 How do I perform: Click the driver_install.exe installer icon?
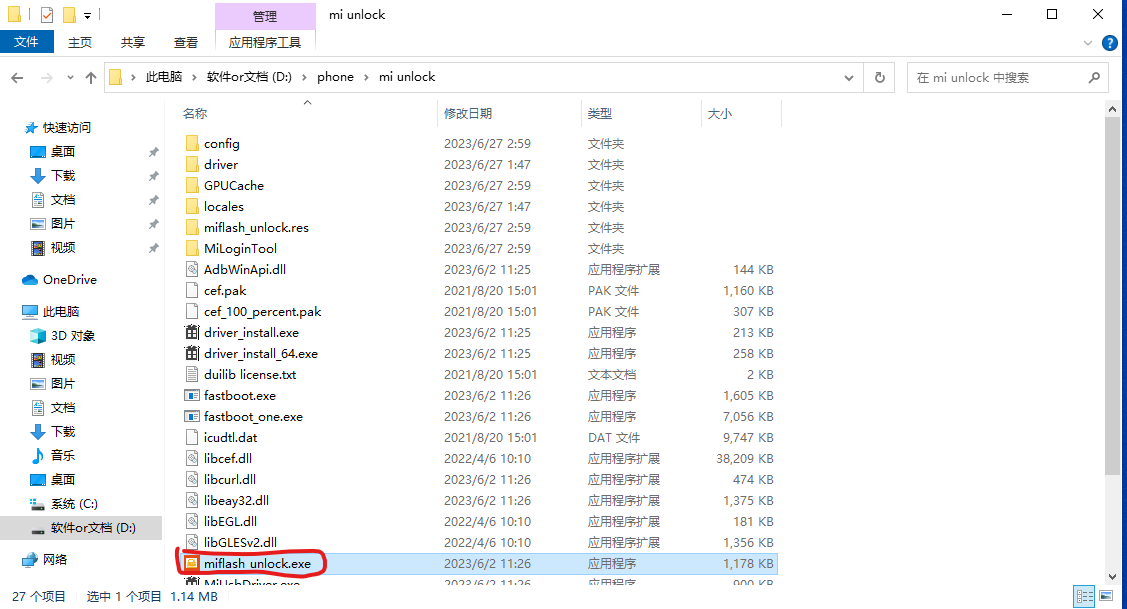192,332
